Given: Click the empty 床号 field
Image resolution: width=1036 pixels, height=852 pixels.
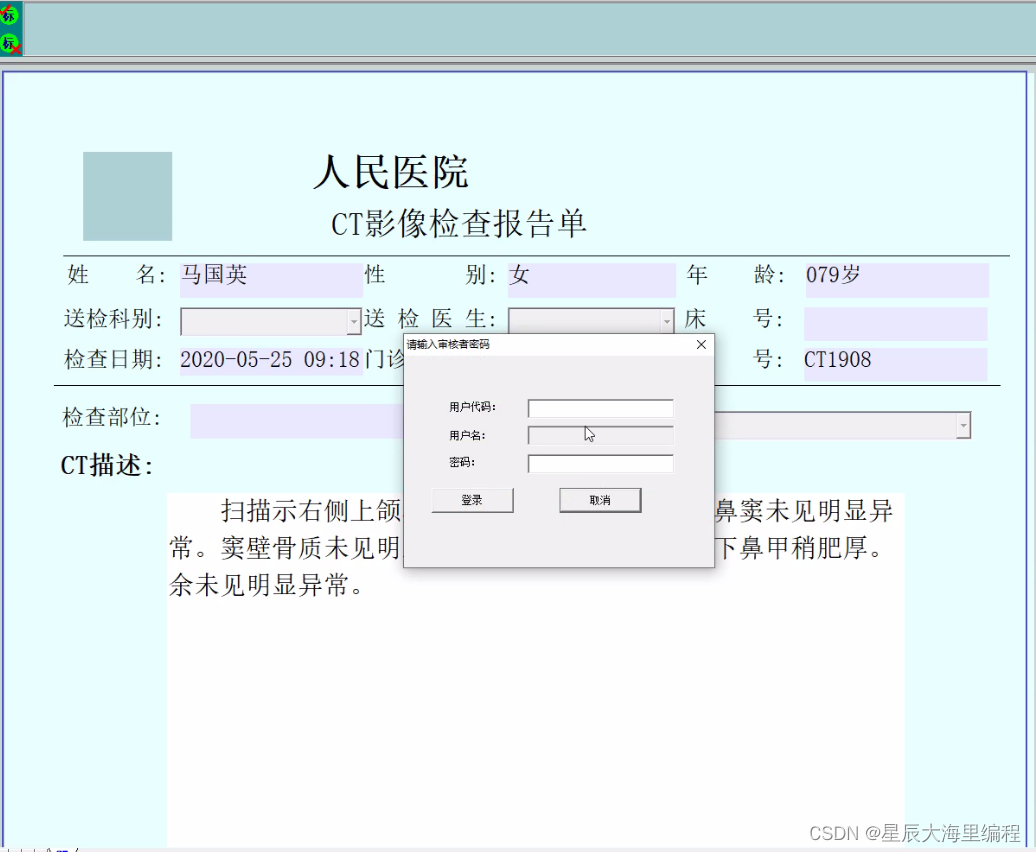Looking at the screenshot, I should [x=895, y=324].
